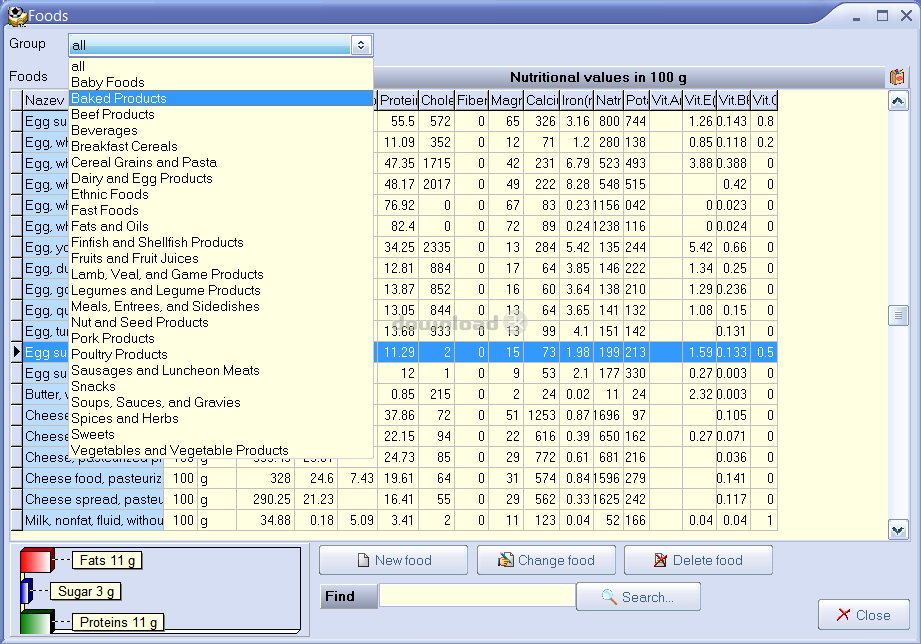The height and width of the screenshot is (644, 921).
Task: Click the table scroll down arrow
Action: point(898,530)
